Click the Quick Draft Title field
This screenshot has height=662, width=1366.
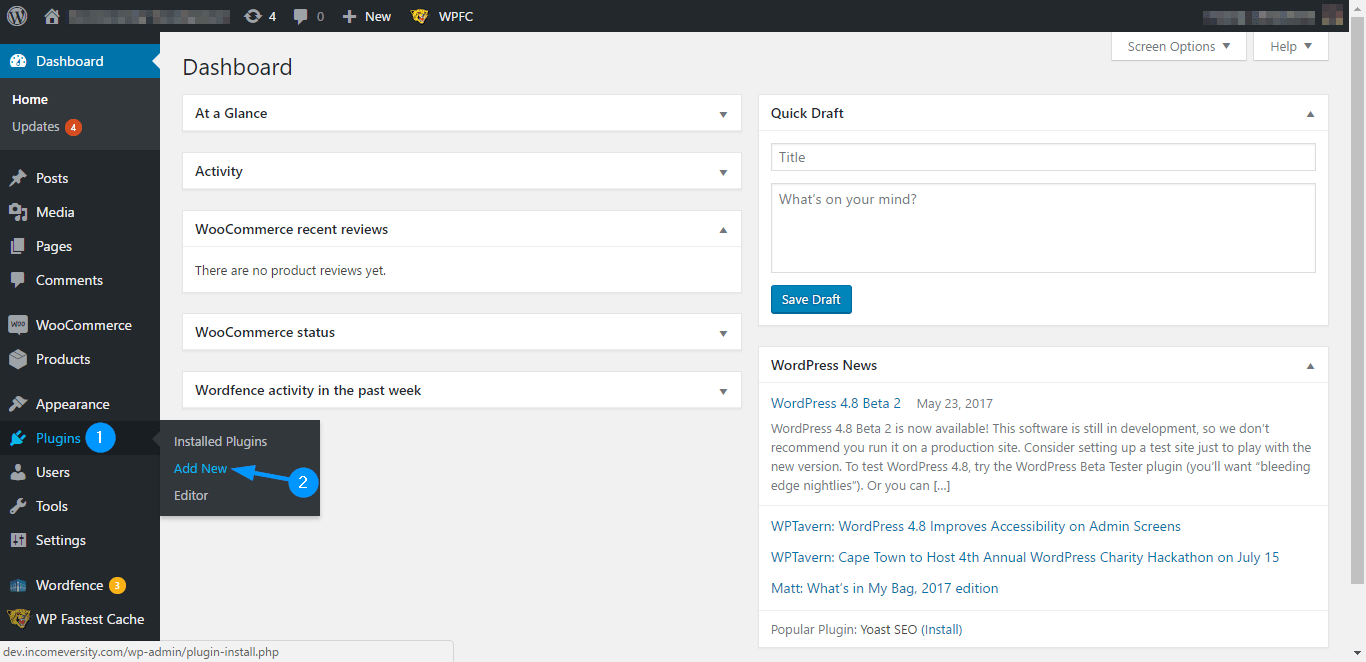(1043, 157)
